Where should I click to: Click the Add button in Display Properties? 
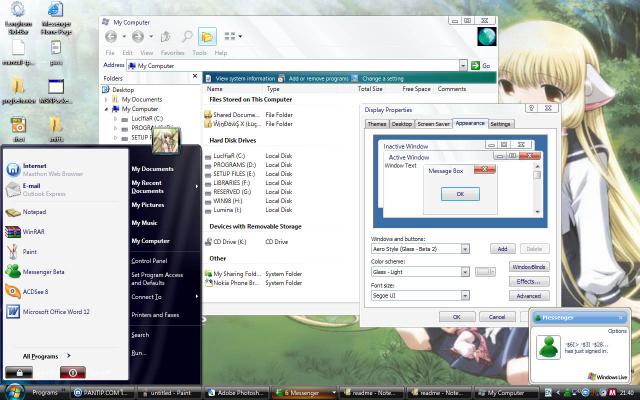pyautogui.click(x=502, y=249)
